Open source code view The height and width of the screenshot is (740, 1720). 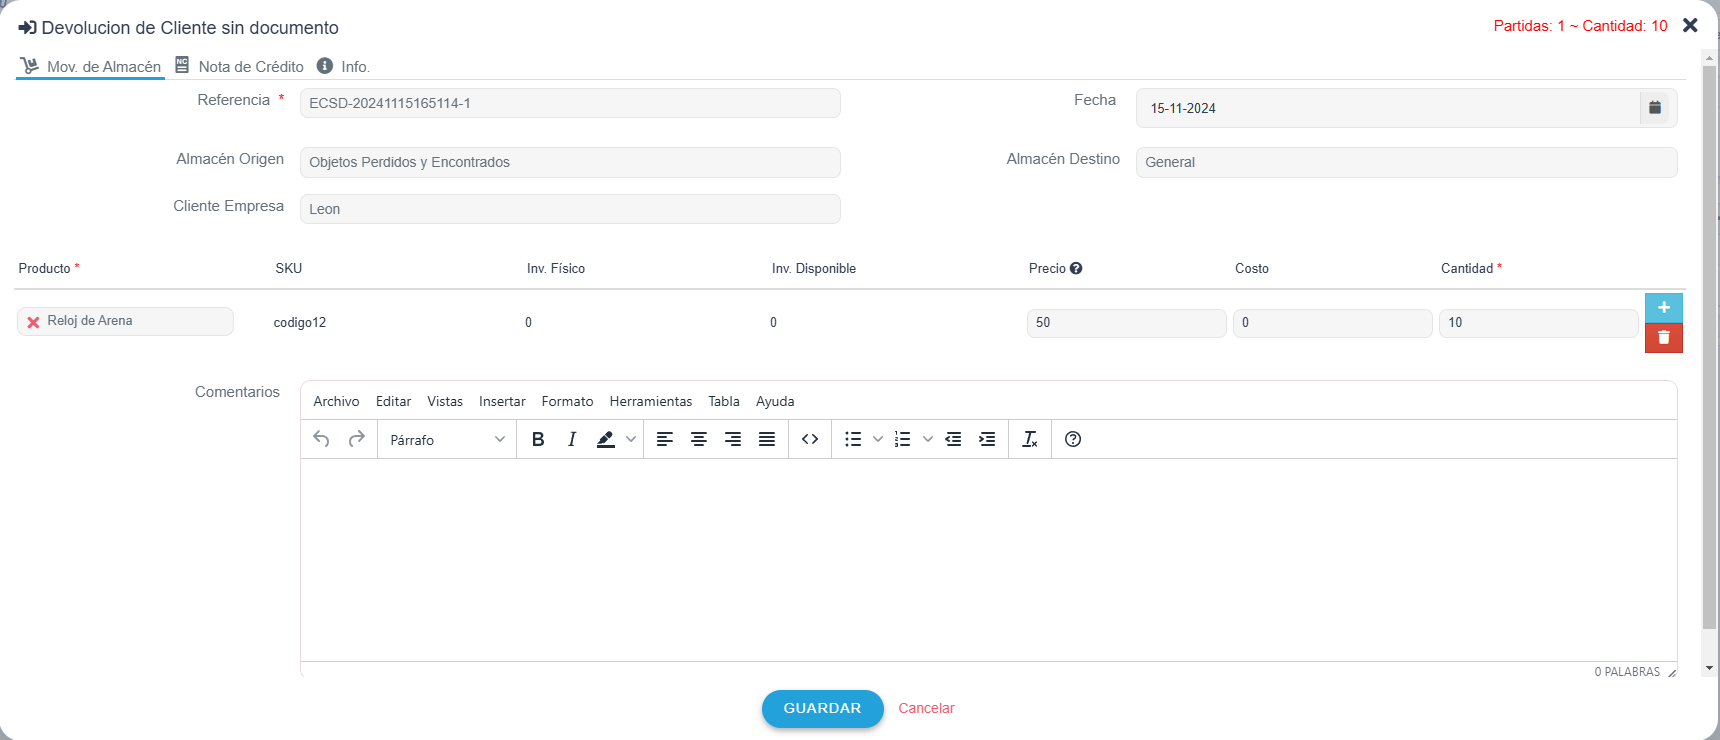pyautogui.click(x=810, y=439)
